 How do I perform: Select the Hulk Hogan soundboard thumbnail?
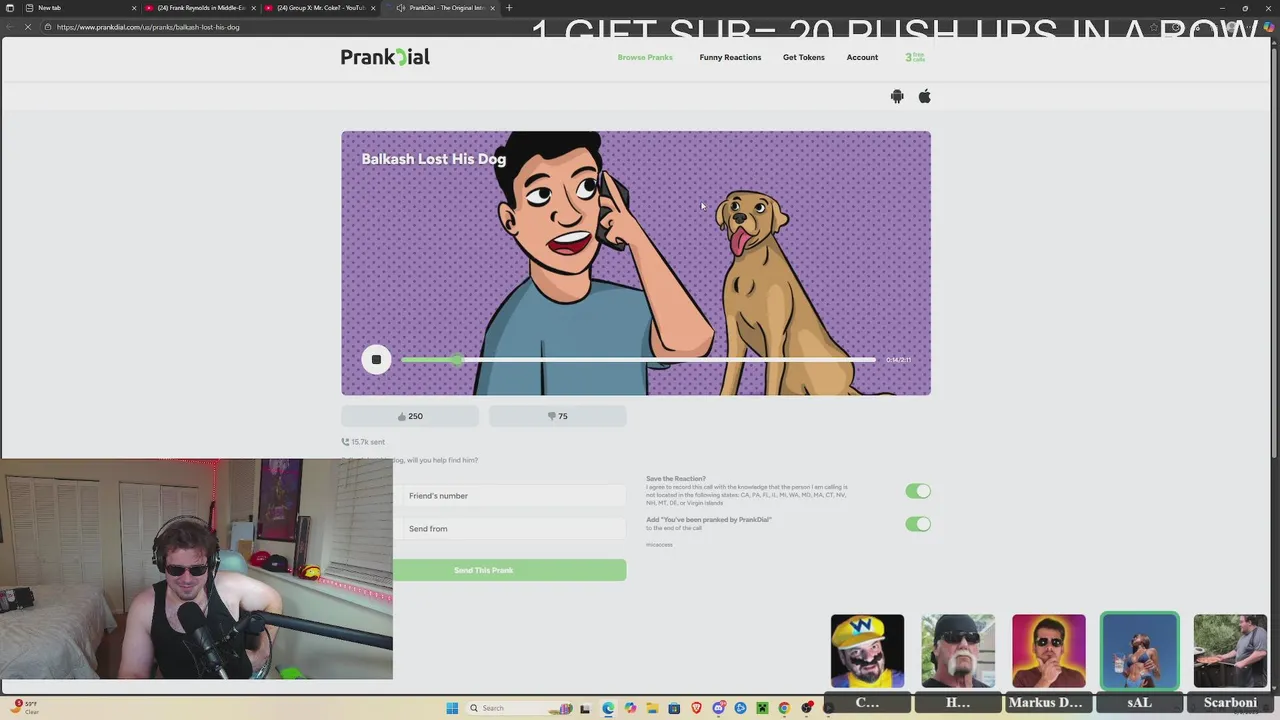tap(958, 651)
